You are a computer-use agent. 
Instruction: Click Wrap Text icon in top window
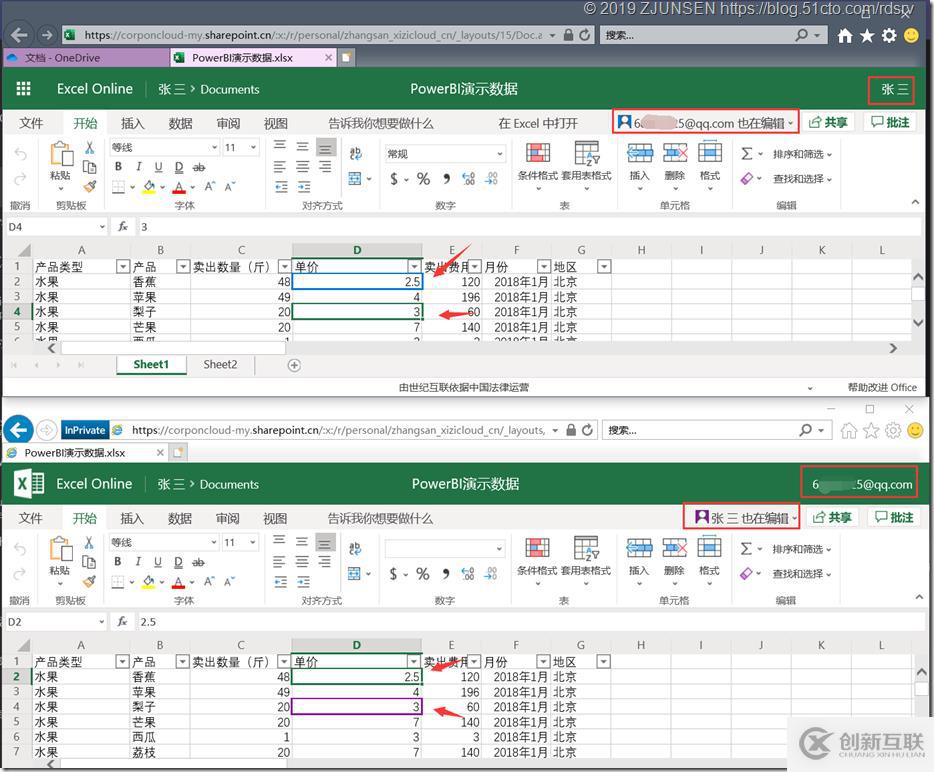[x=356, y=154]
